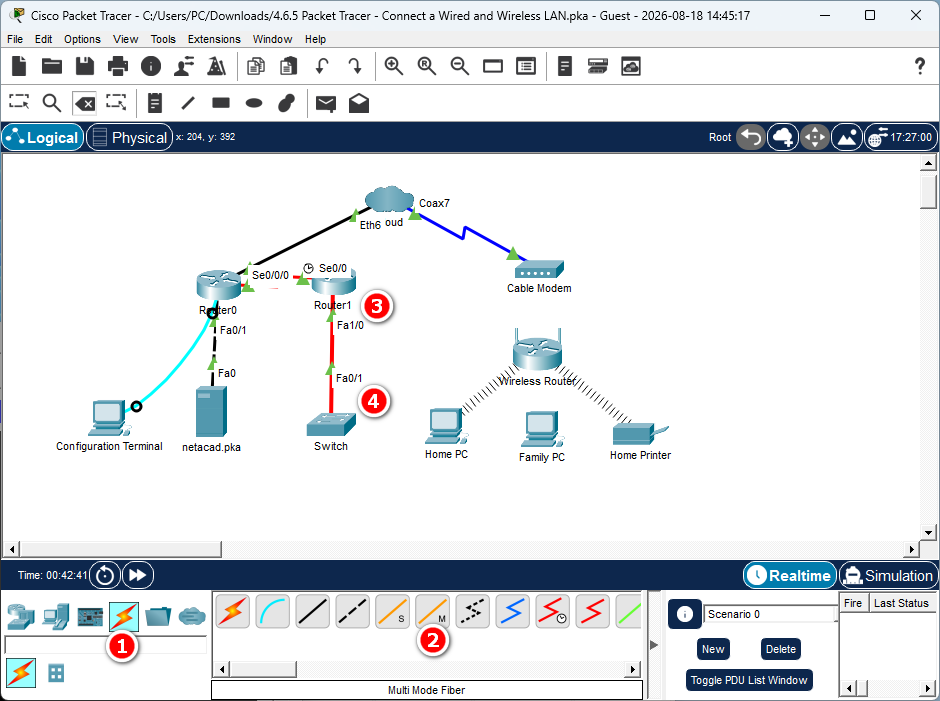This screenshot has height=701, width=940.
Task: Paste with the clipboard Paste icon
Action: click(x=289, y=66)
